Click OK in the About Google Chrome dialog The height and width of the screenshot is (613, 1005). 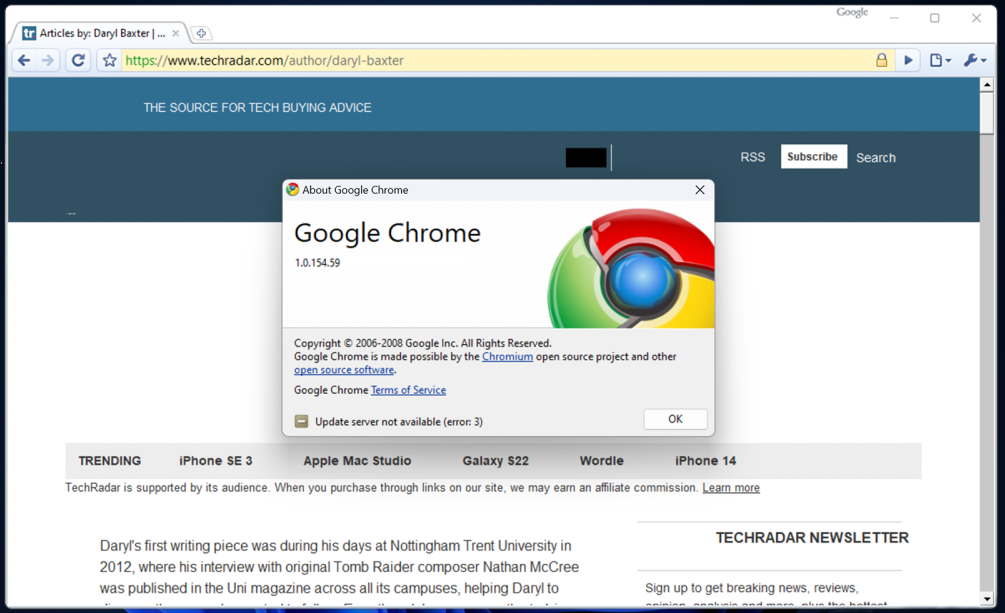pyautogui.click(x=676, y=419)
